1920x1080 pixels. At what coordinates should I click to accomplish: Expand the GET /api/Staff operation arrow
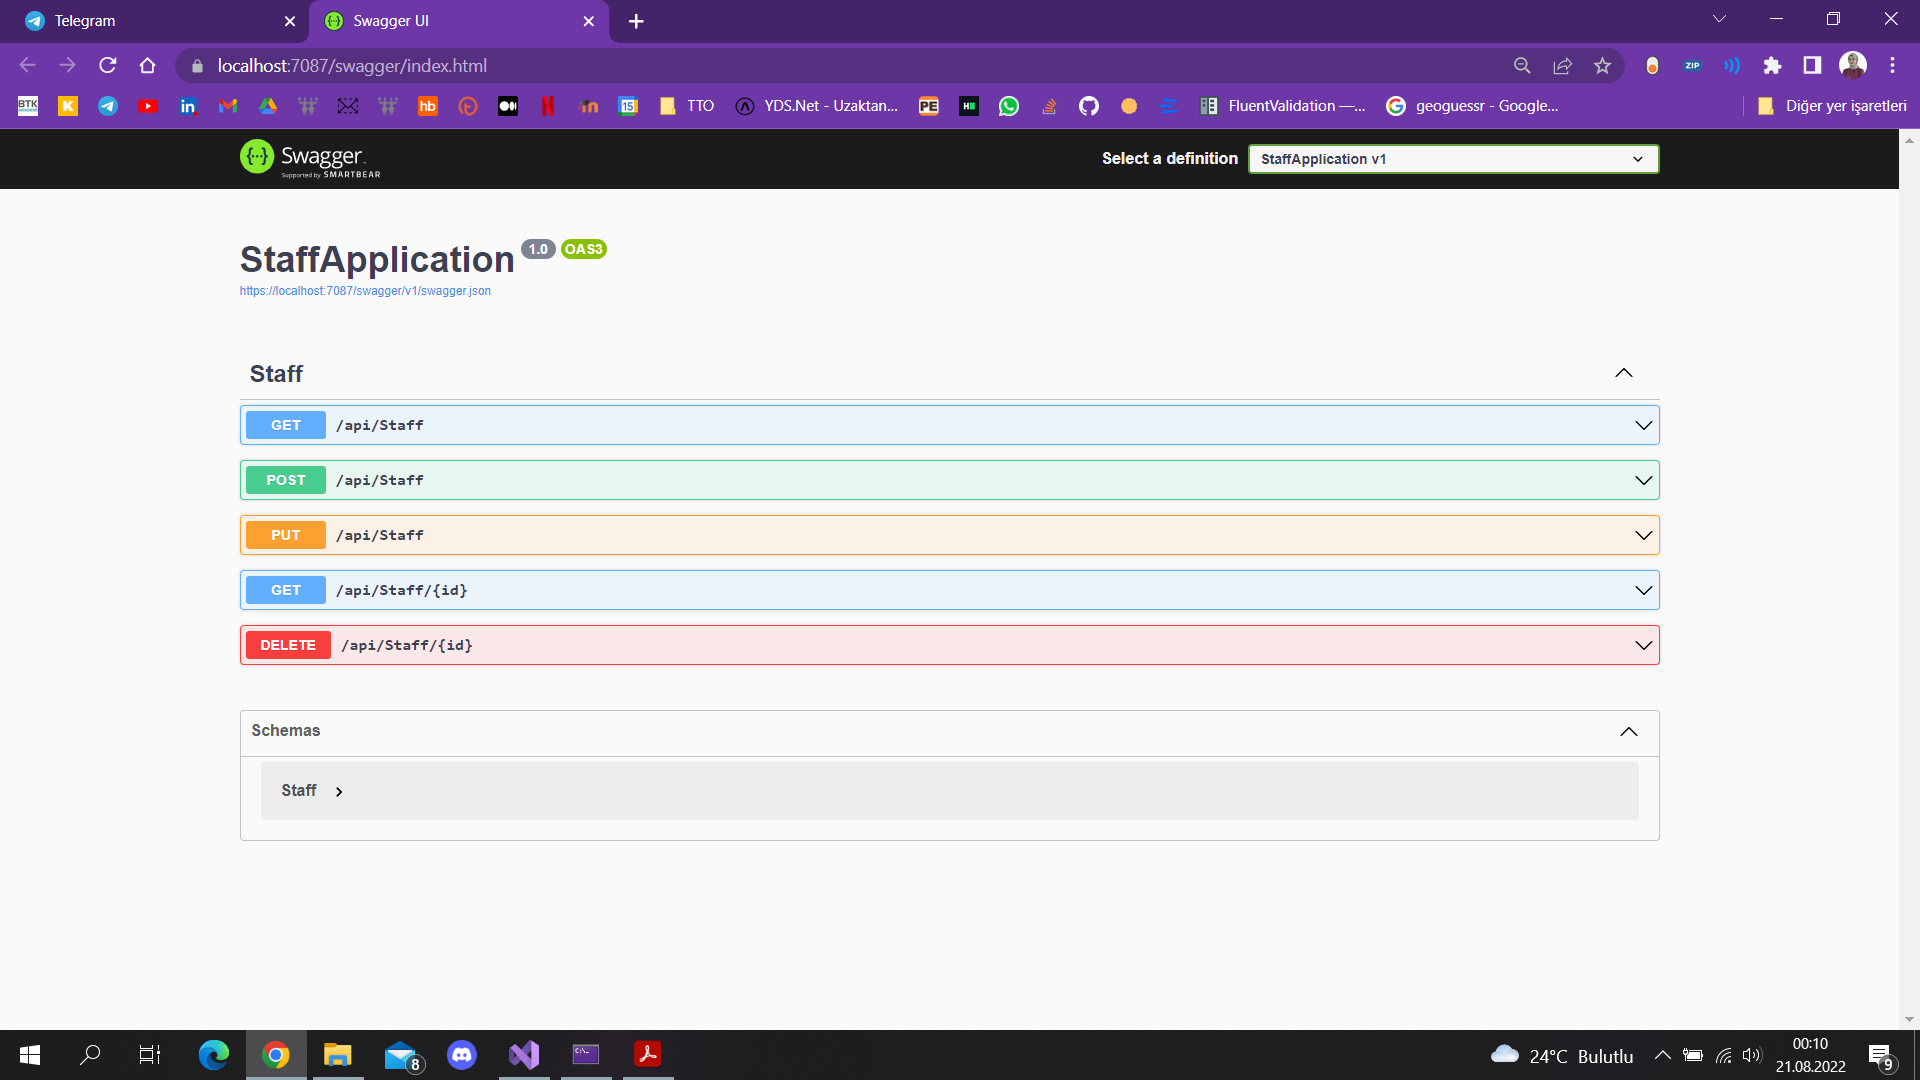click(x=1643, y=425)
